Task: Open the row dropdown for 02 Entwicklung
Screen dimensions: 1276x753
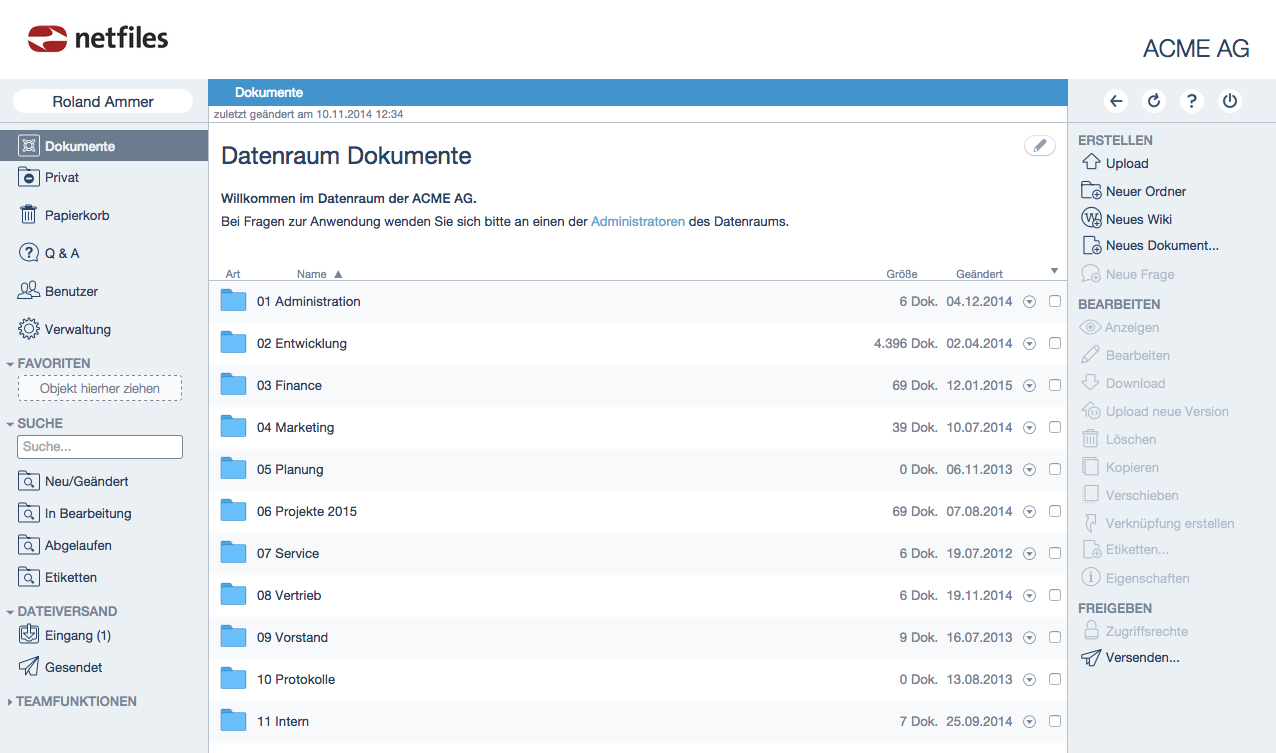Action: tap(1030, 344)
